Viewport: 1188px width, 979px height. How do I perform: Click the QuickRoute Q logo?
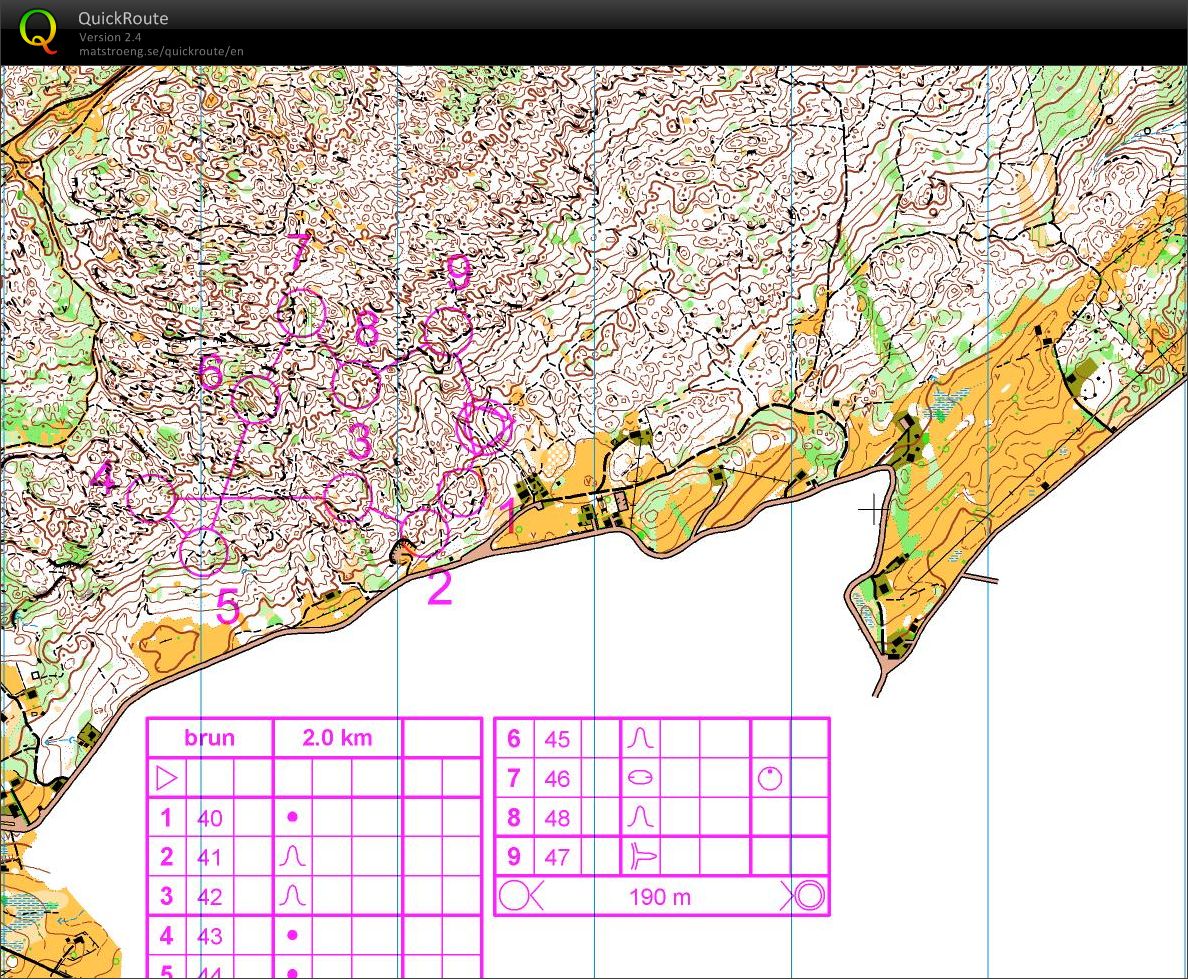38,29
